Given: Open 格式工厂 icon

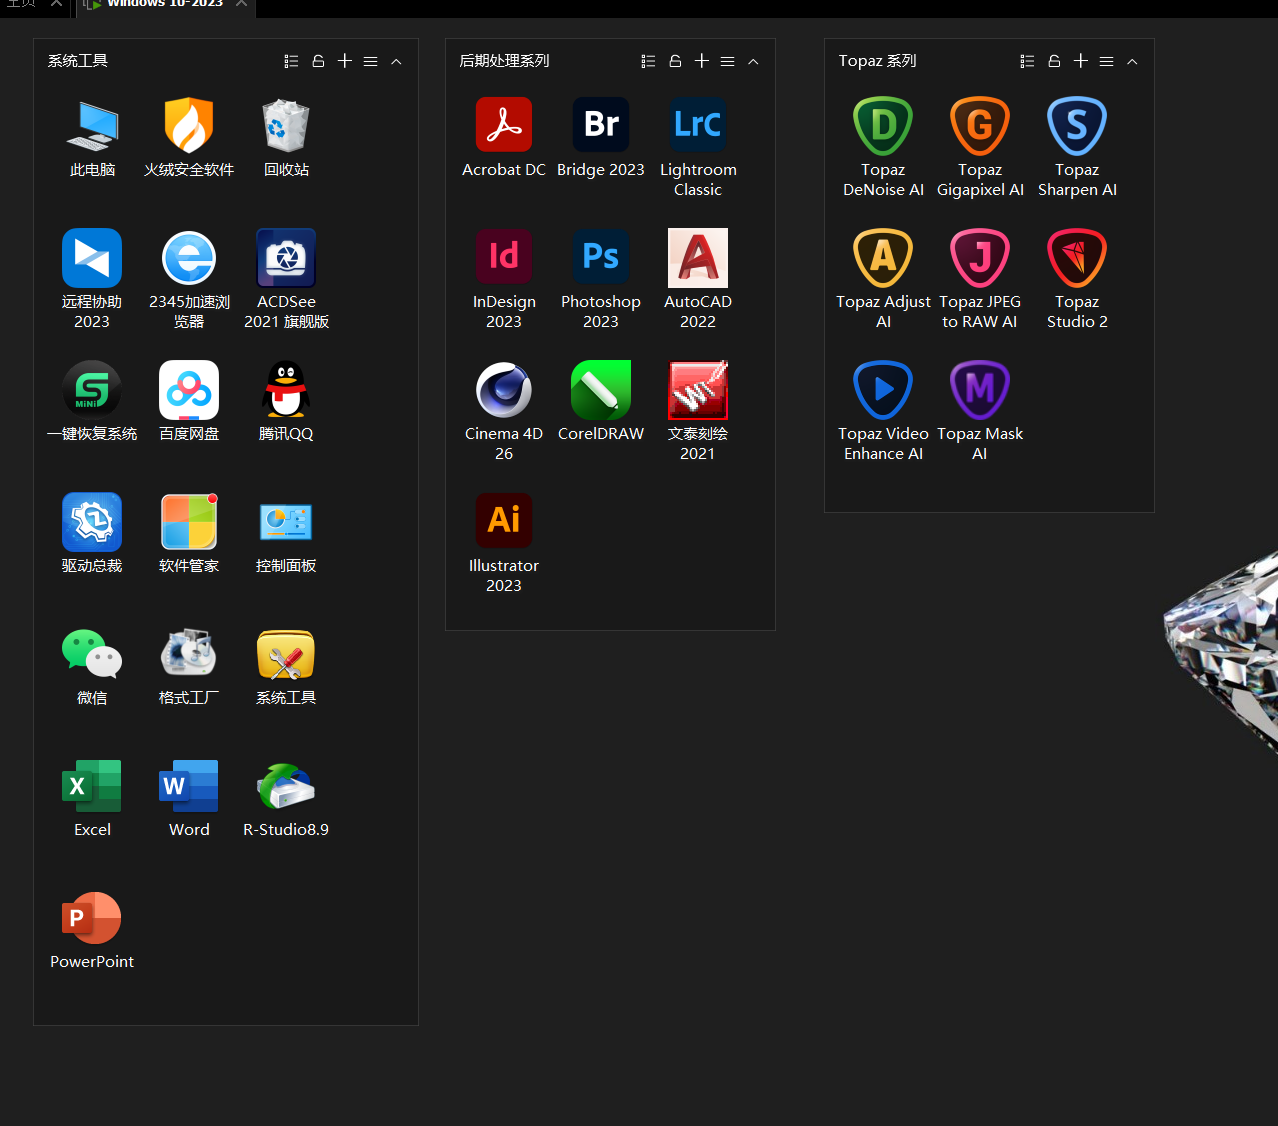Looking at the screenshot, I should point(189,654).
